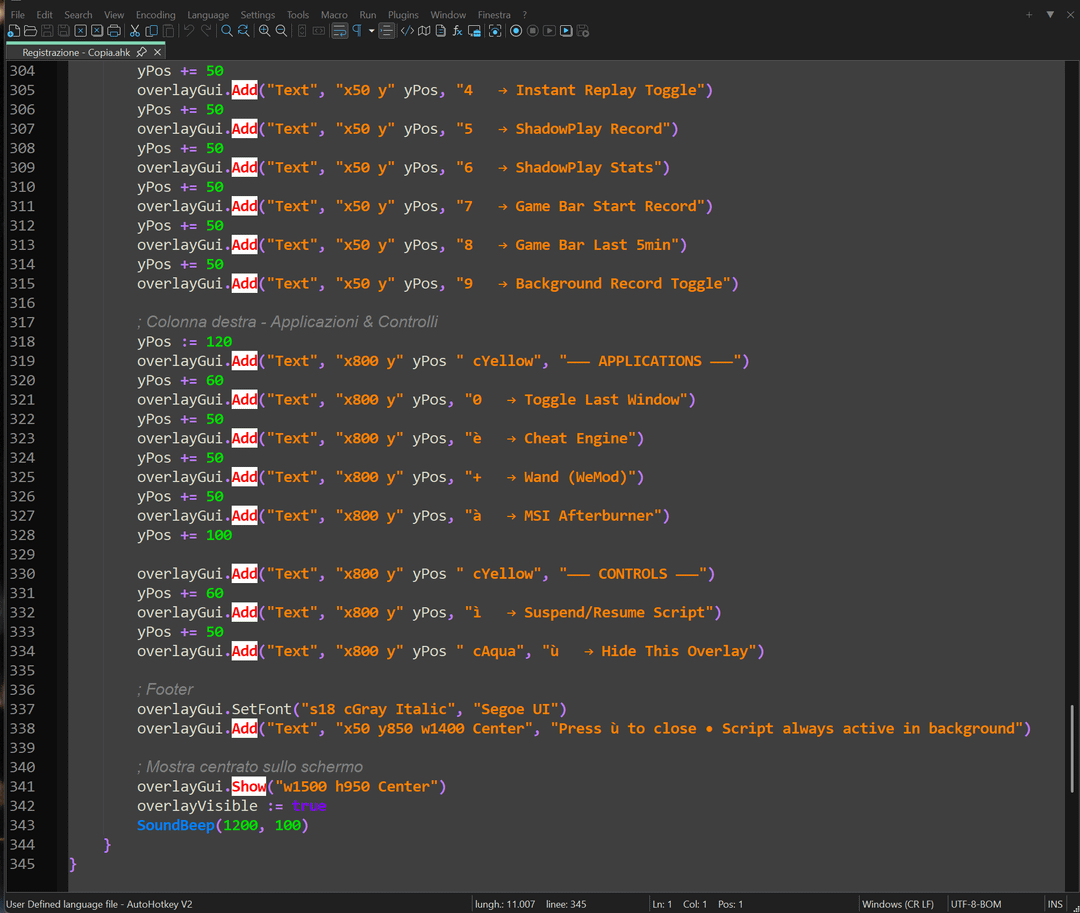Open the Plugins menu
This screenshot has height=913, width=1080.
403,15
